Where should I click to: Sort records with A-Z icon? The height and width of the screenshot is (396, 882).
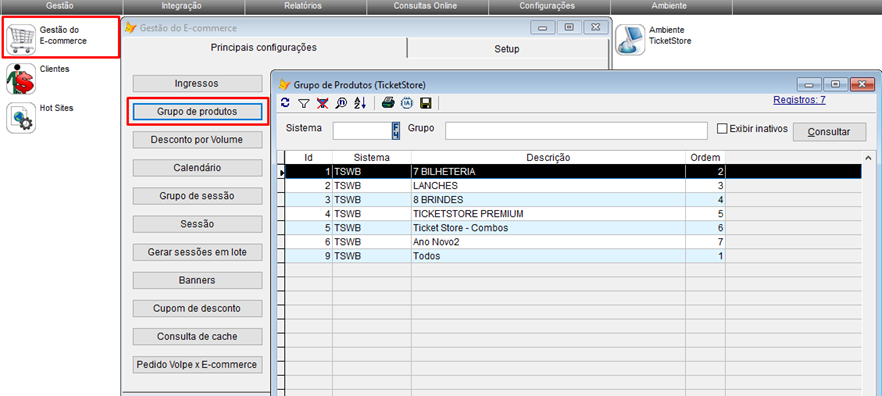(360, 102)
